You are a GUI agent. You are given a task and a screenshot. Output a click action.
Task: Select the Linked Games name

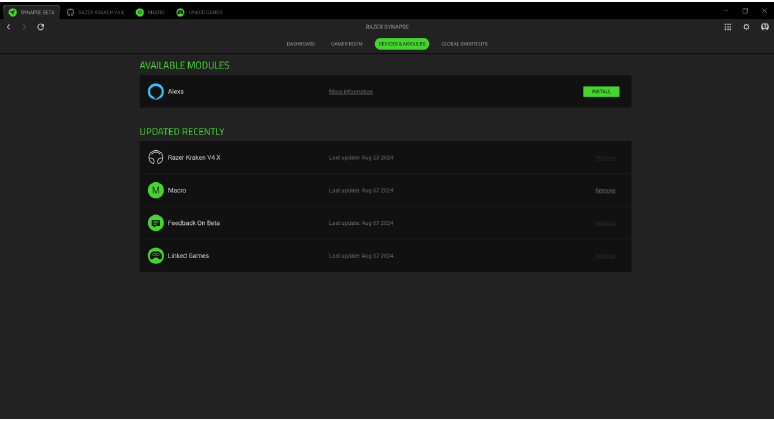188,256
